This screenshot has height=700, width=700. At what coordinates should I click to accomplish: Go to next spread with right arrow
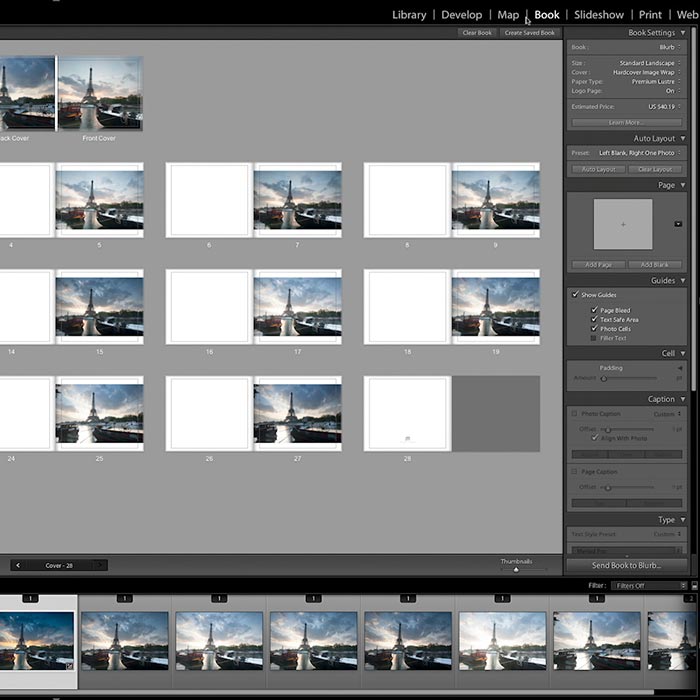[x=100, y=565]
